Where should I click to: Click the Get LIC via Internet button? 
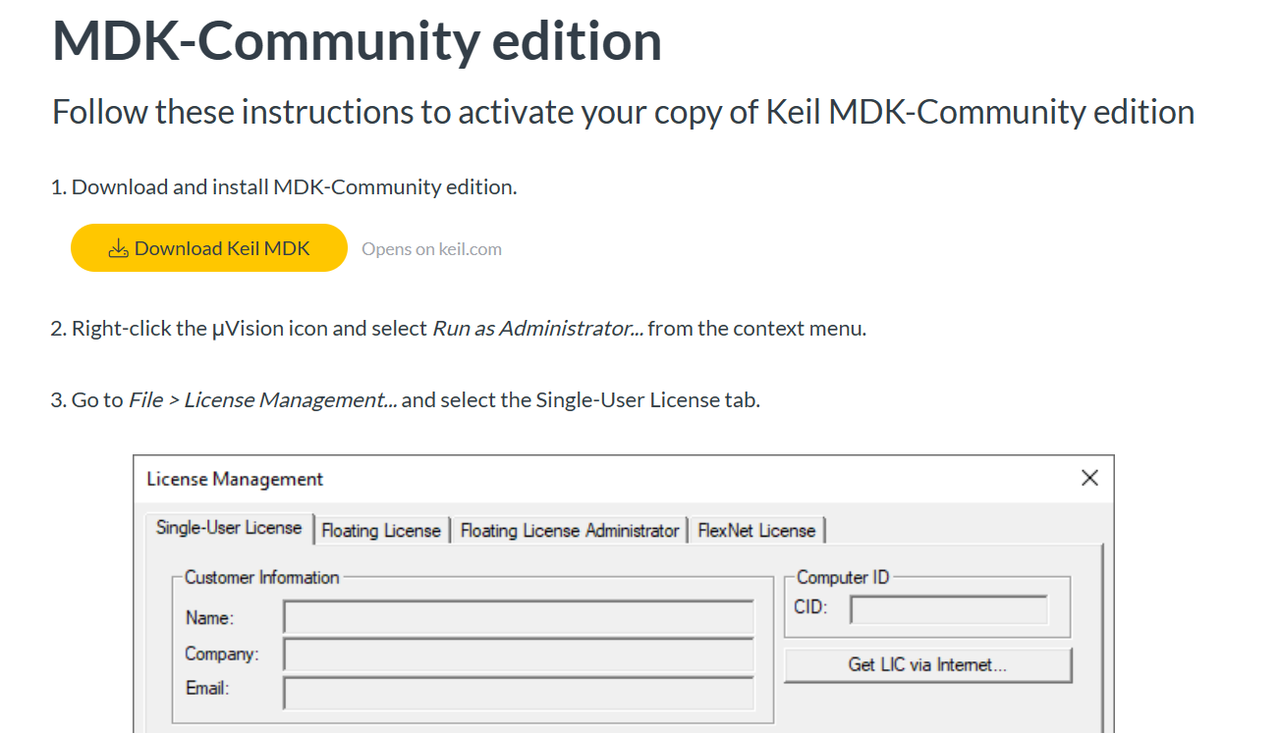(x=927, y=665)
